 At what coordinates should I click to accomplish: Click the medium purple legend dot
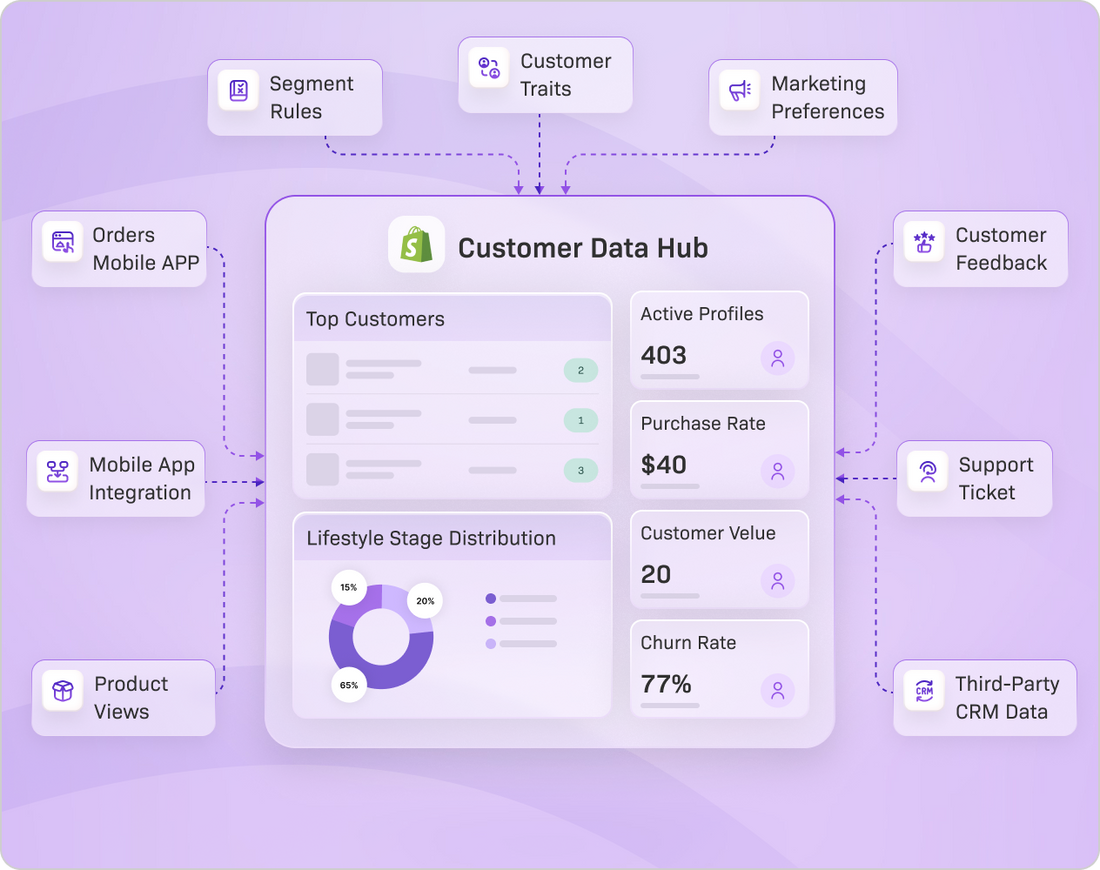[491, 621]
